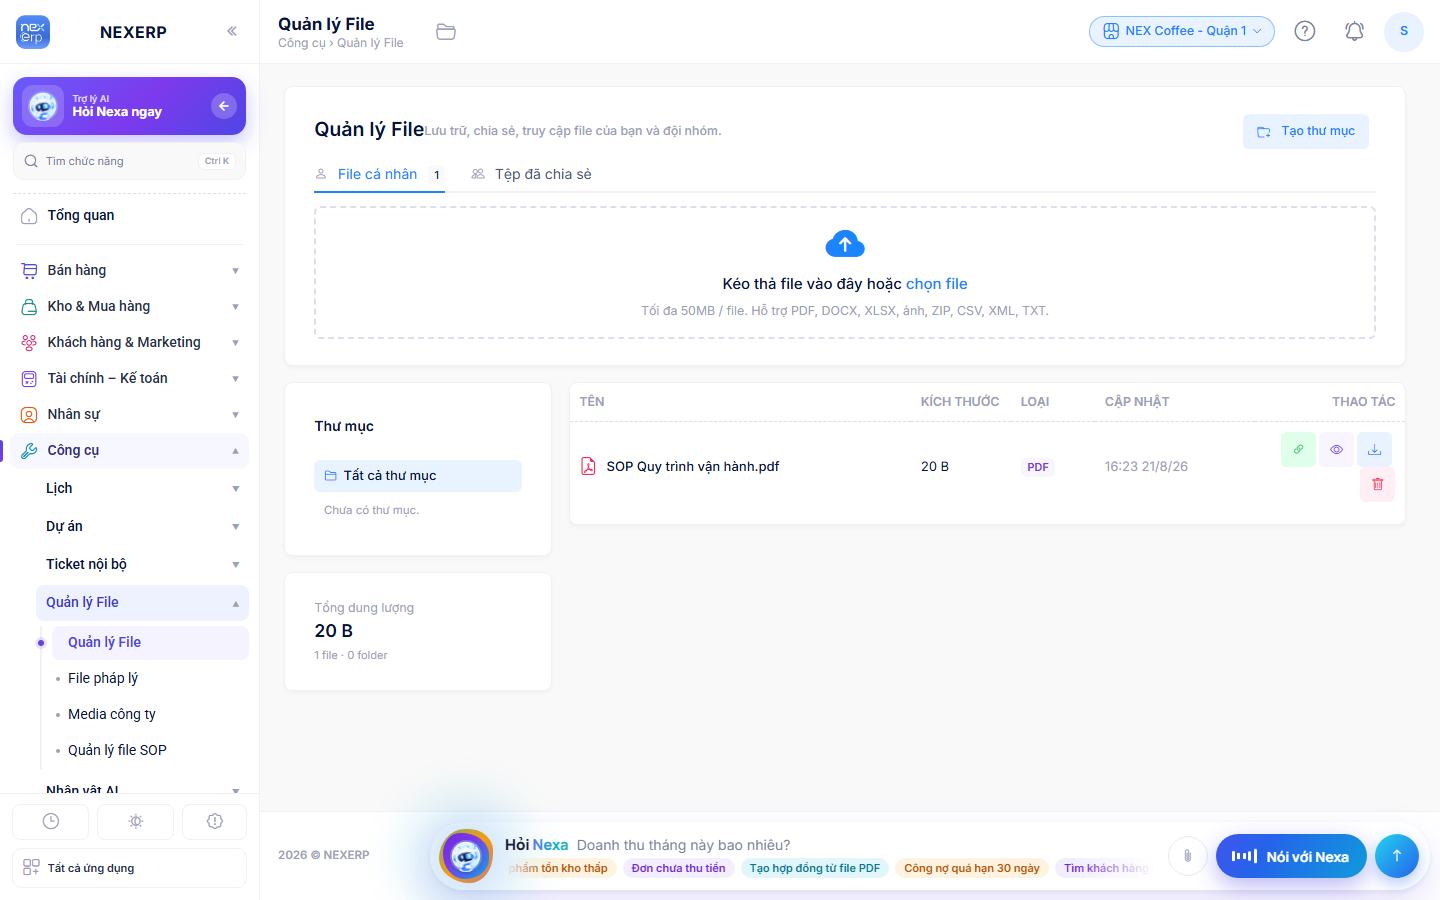Open the NEX Coffee - Quận 1 branch dropdown
The width and height of the screenshot is (1440, 900).
coord(1182,31)
